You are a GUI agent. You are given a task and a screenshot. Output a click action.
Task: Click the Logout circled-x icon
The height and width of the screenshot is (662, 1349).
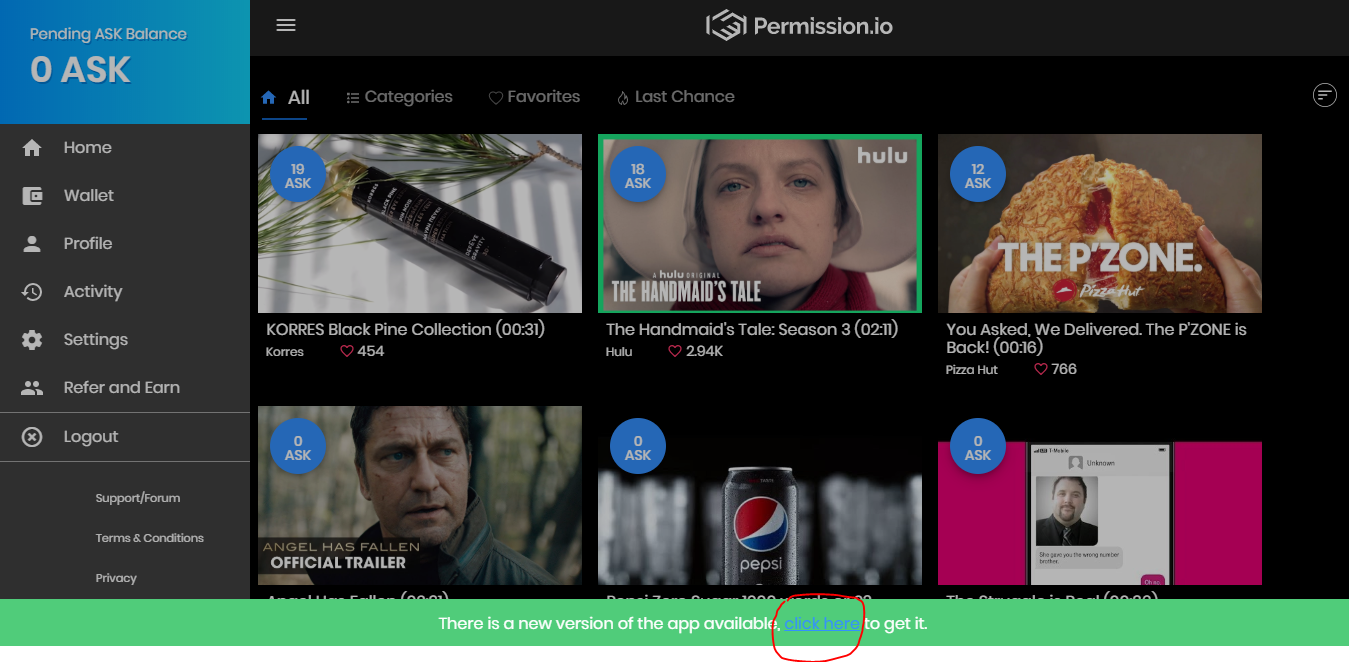click(32, 437)
